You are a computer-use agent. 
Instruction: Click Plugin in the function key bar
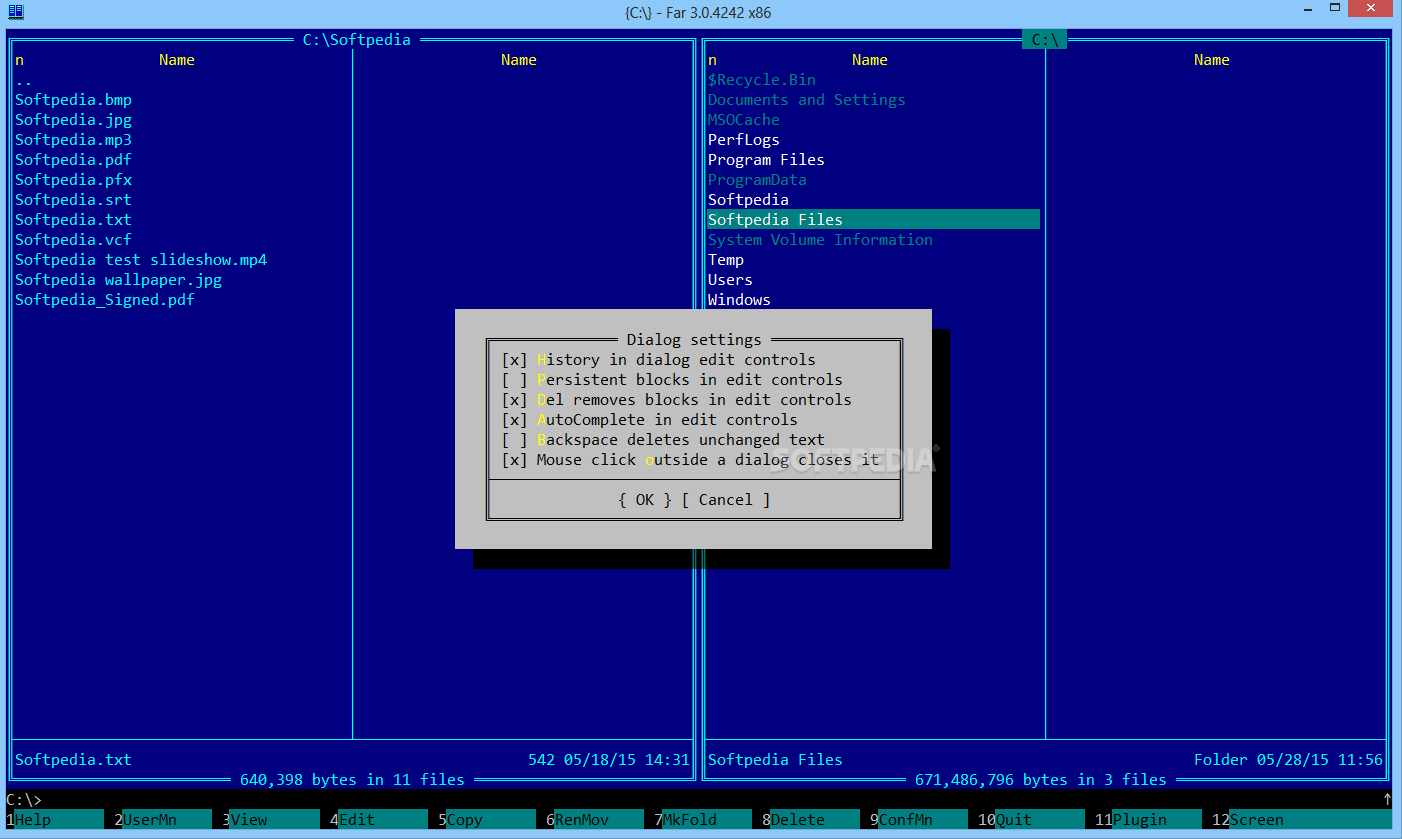point(1147,820)
